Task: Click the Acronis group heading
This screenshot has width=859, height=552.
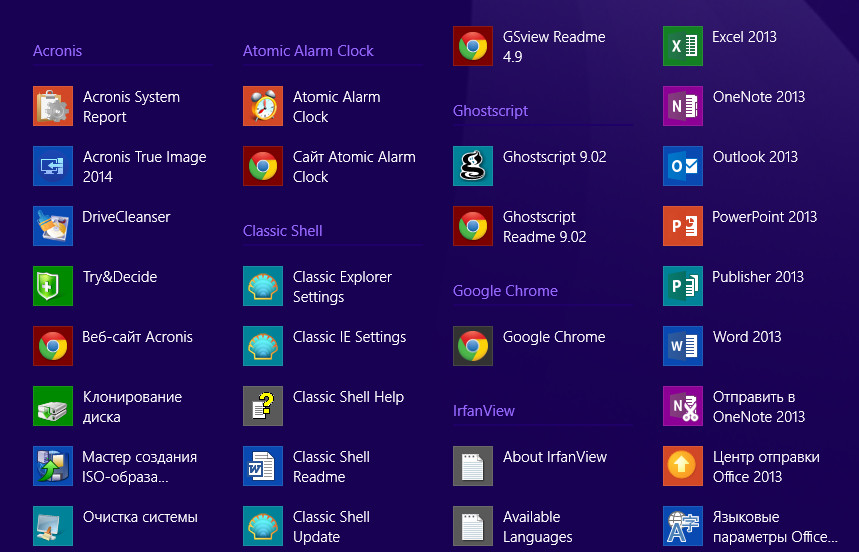Action: click(x=57, y=51)
